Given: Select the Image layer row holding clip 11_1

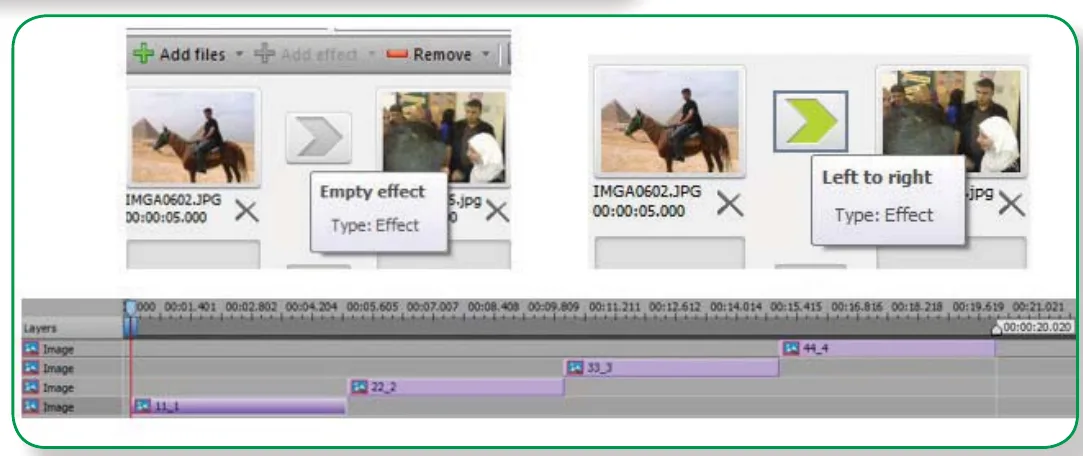Looking at the screenshot, I should pyautogui.click(x=73, y=408).
